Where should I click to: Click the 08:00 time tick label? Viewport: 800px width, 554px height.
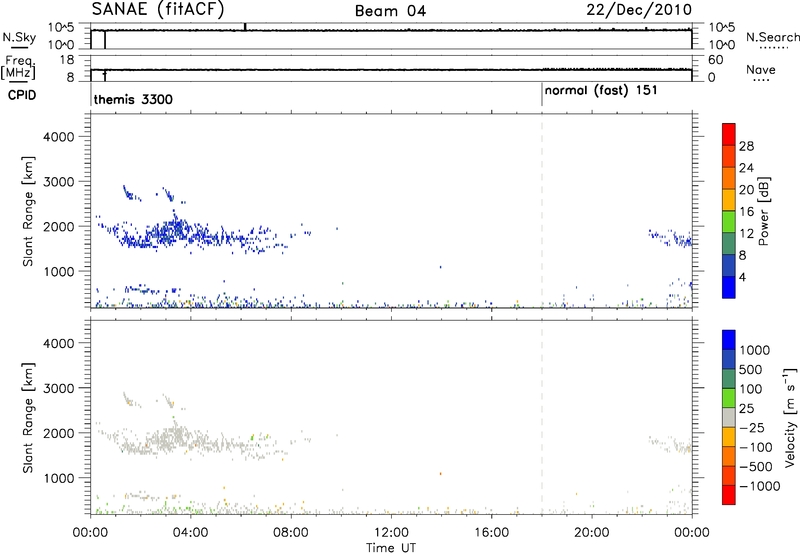point(291,533)
